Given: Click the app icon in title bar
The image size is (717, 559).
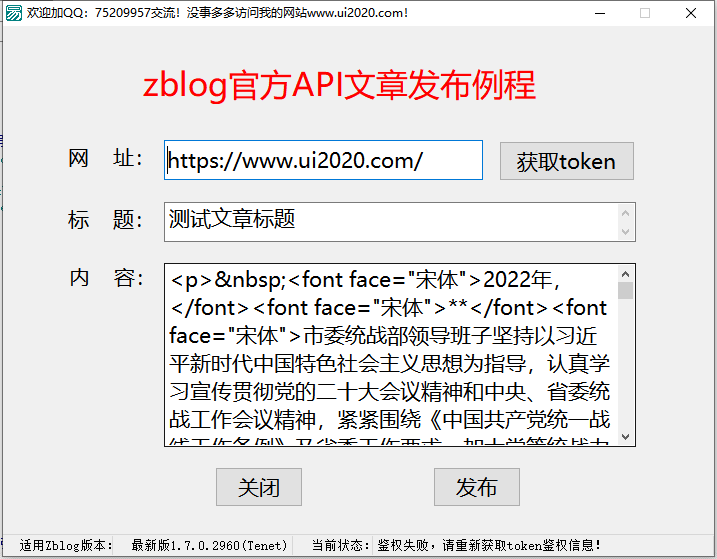Looking at the screenshot, I should click(x=13, y=13).
